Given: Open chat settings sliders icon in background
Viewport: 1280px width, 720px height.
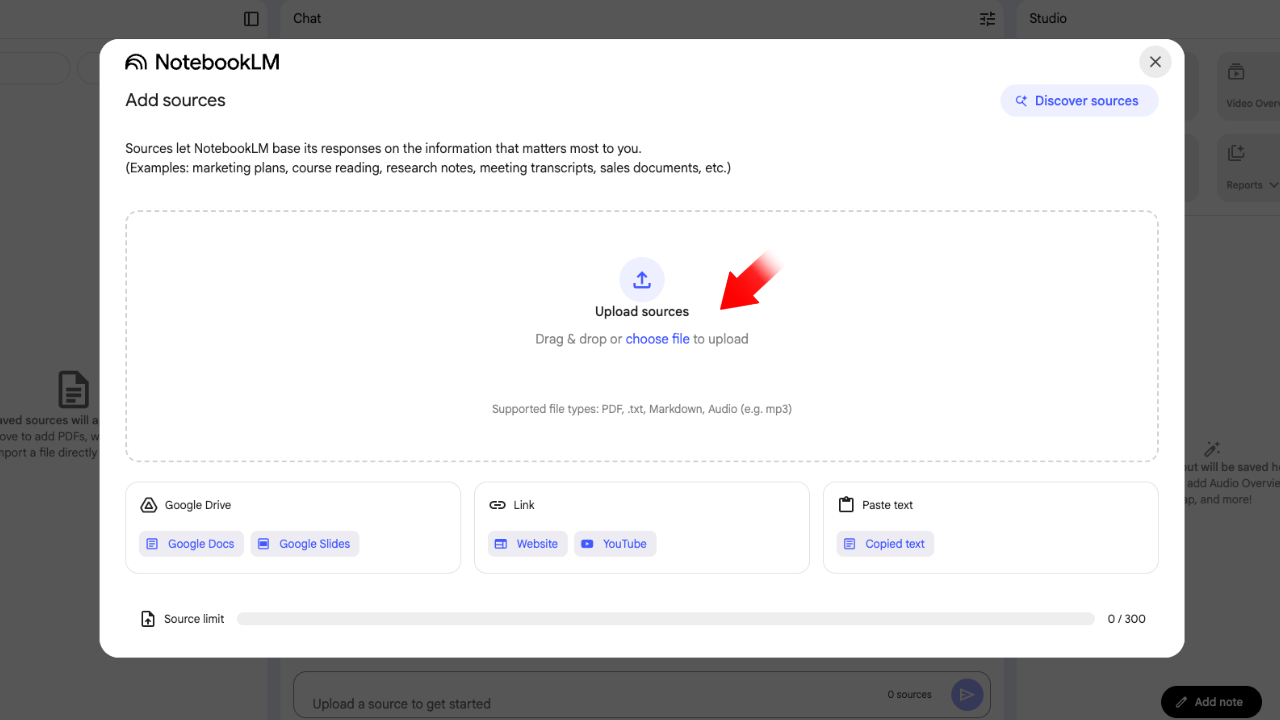Looking at the screenshot, I should [x=988, y=19].
